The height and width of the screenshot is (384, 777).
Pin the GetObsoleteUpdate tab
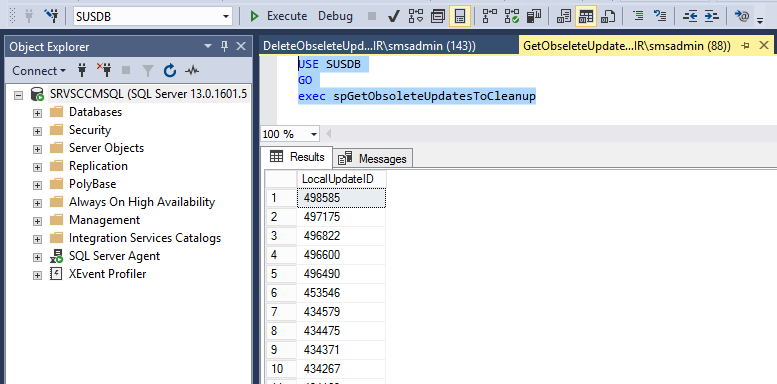(745, 46)
